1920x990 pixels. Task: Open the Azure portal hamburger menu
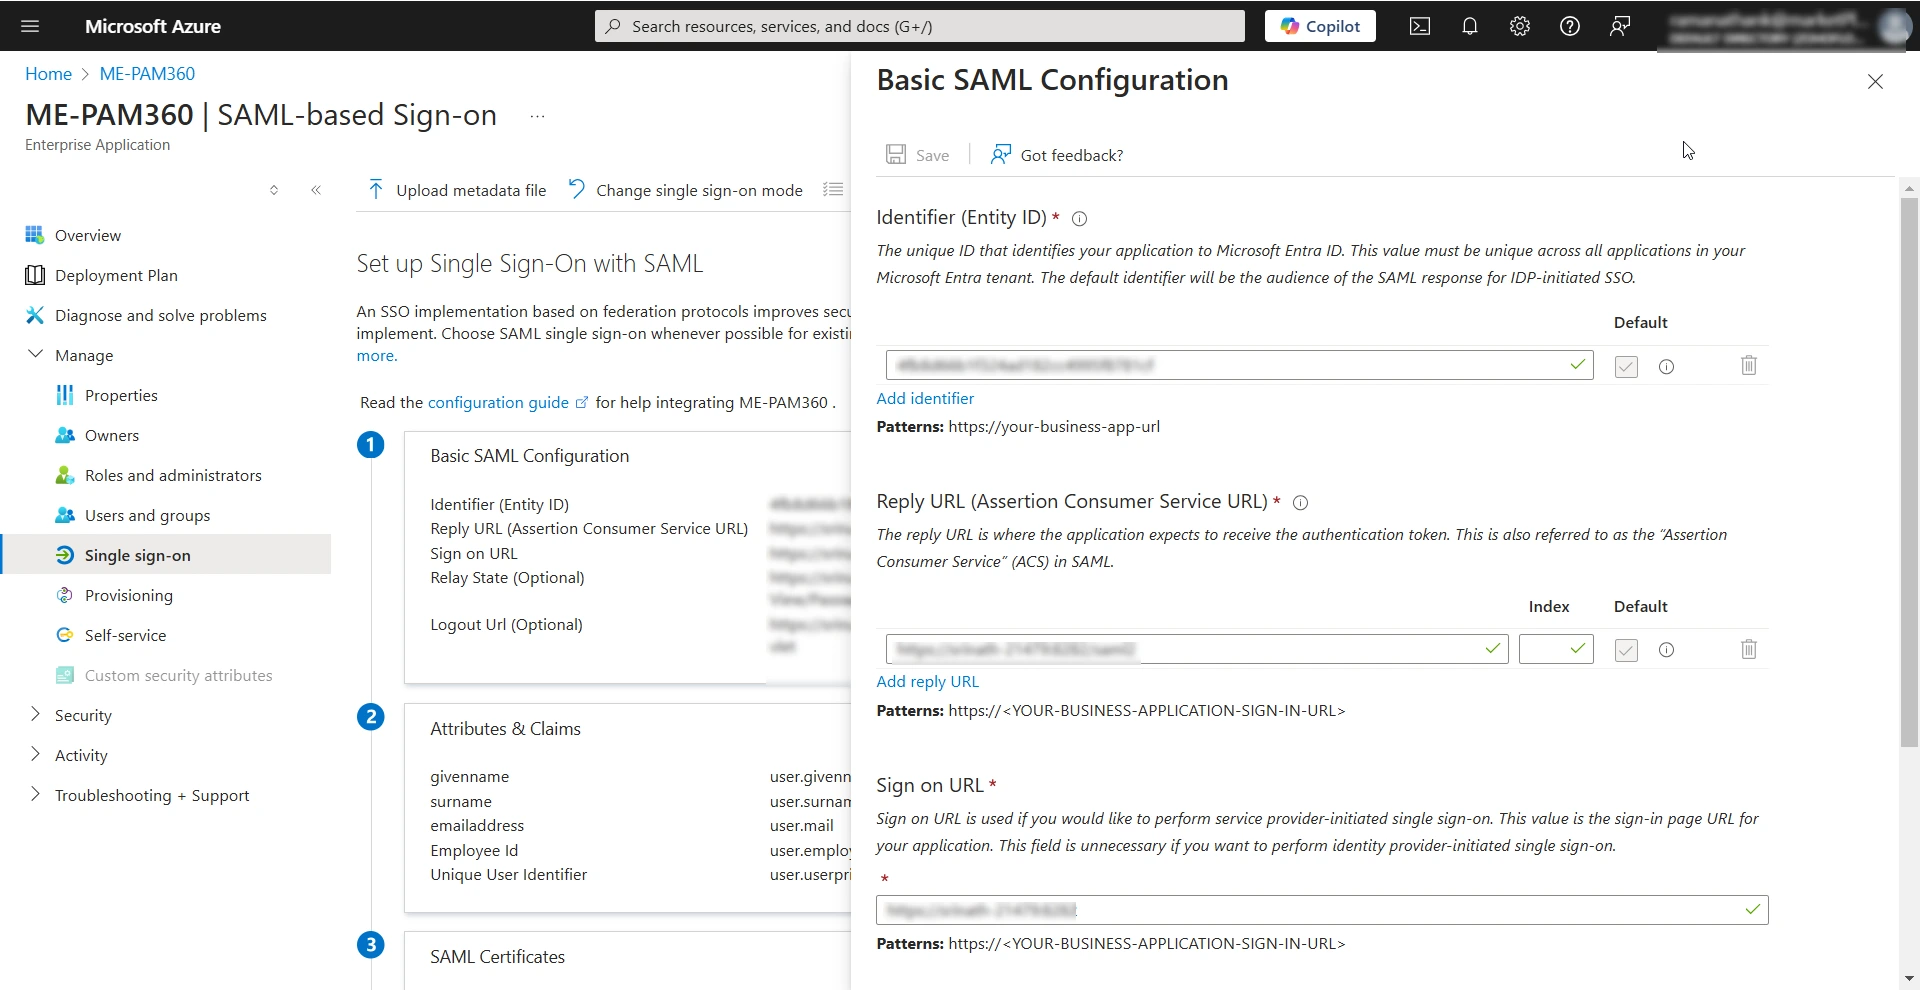point(30,26)
